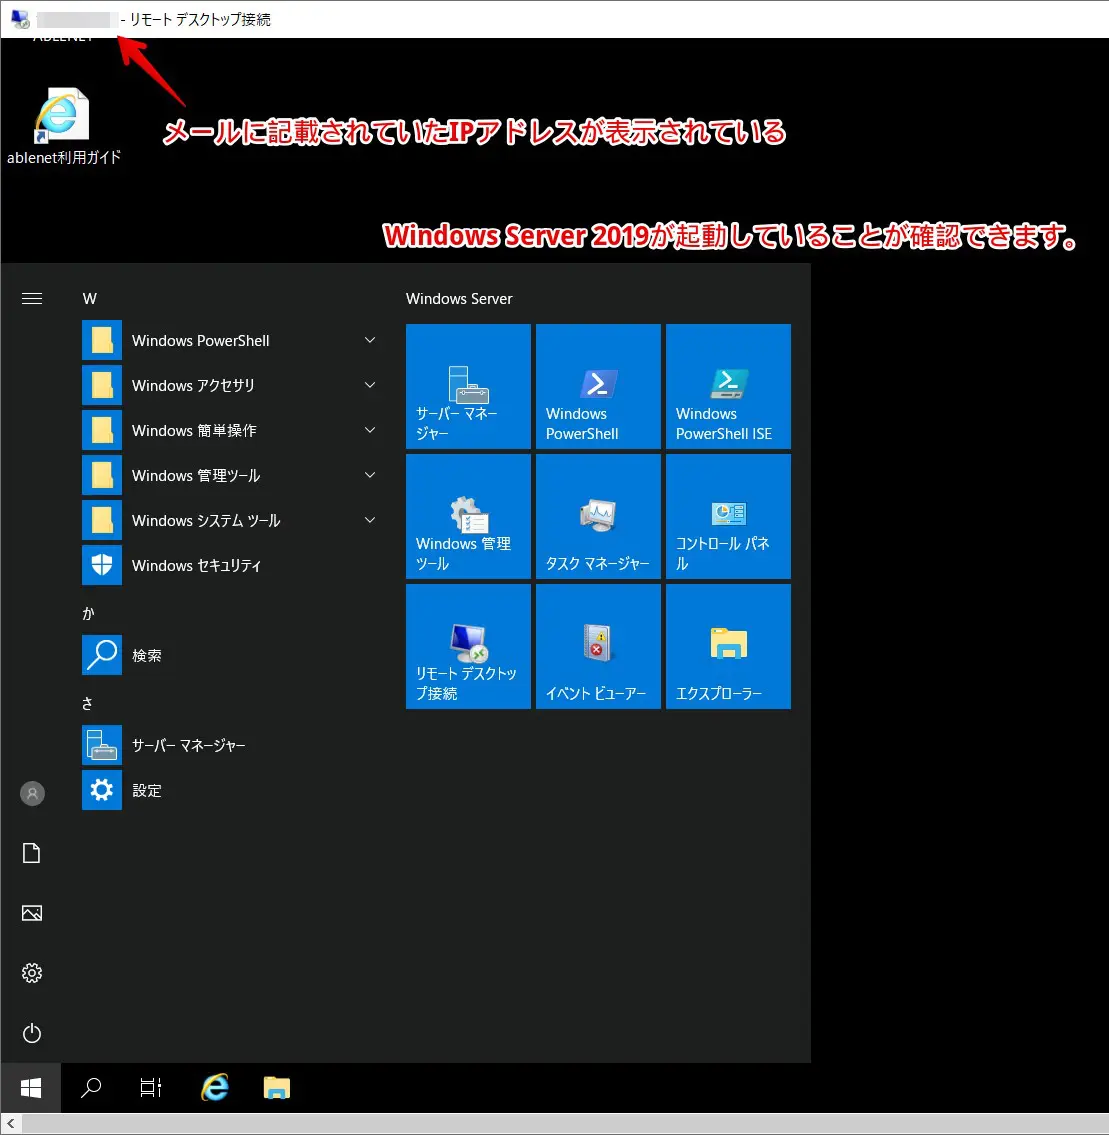
Task: Toggle the hamburger menu in Start
Action: 32,299
